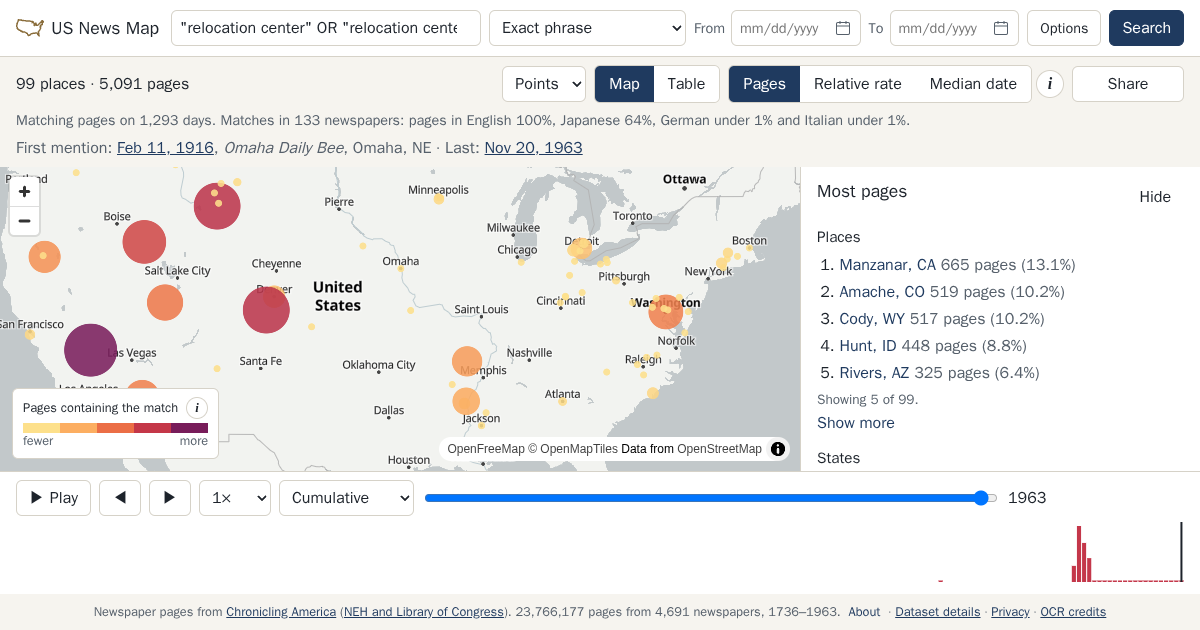Open the Exact phrase match type dropdown

click(587, 28)
